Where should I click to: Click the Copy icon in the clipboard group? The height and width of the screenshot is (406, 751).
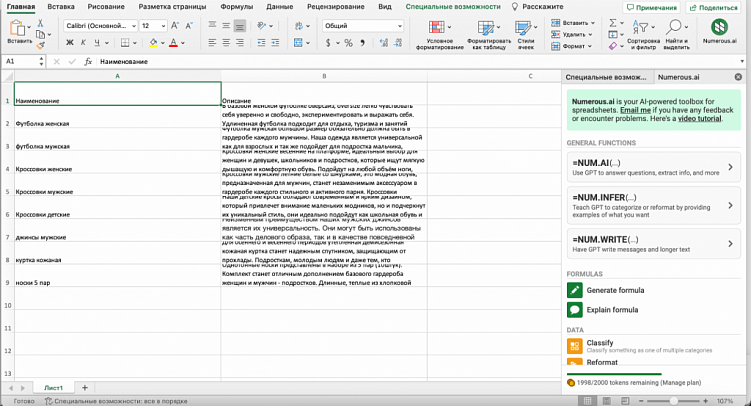point(40,34)
